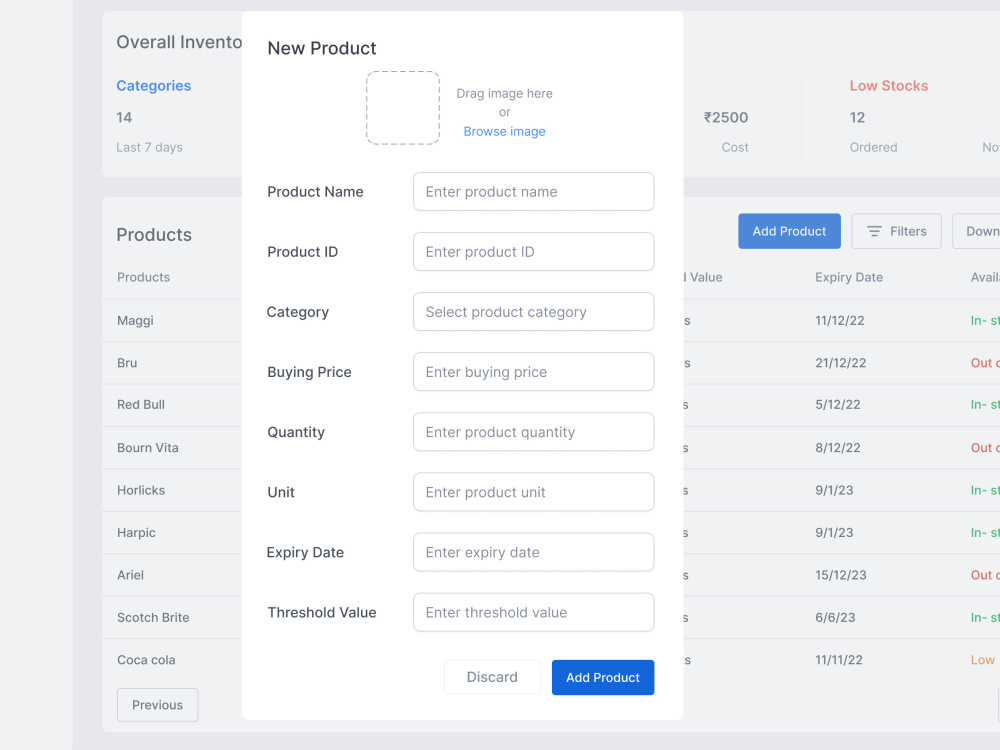Viewport: 1000px width, 750px height.
Task: Select the Categories heading
Action: pyautogui.click(x=154, y=85)
